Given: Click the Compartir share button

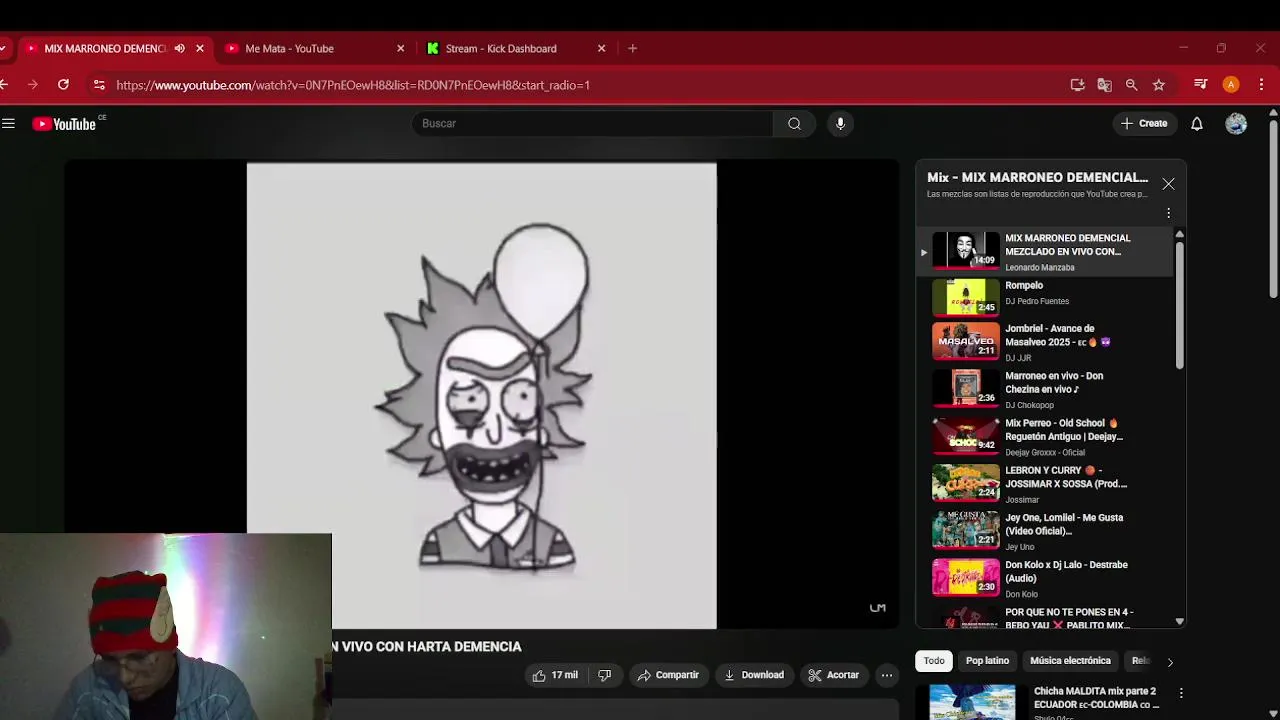Looking at the screenshot, I should point(668,675).
